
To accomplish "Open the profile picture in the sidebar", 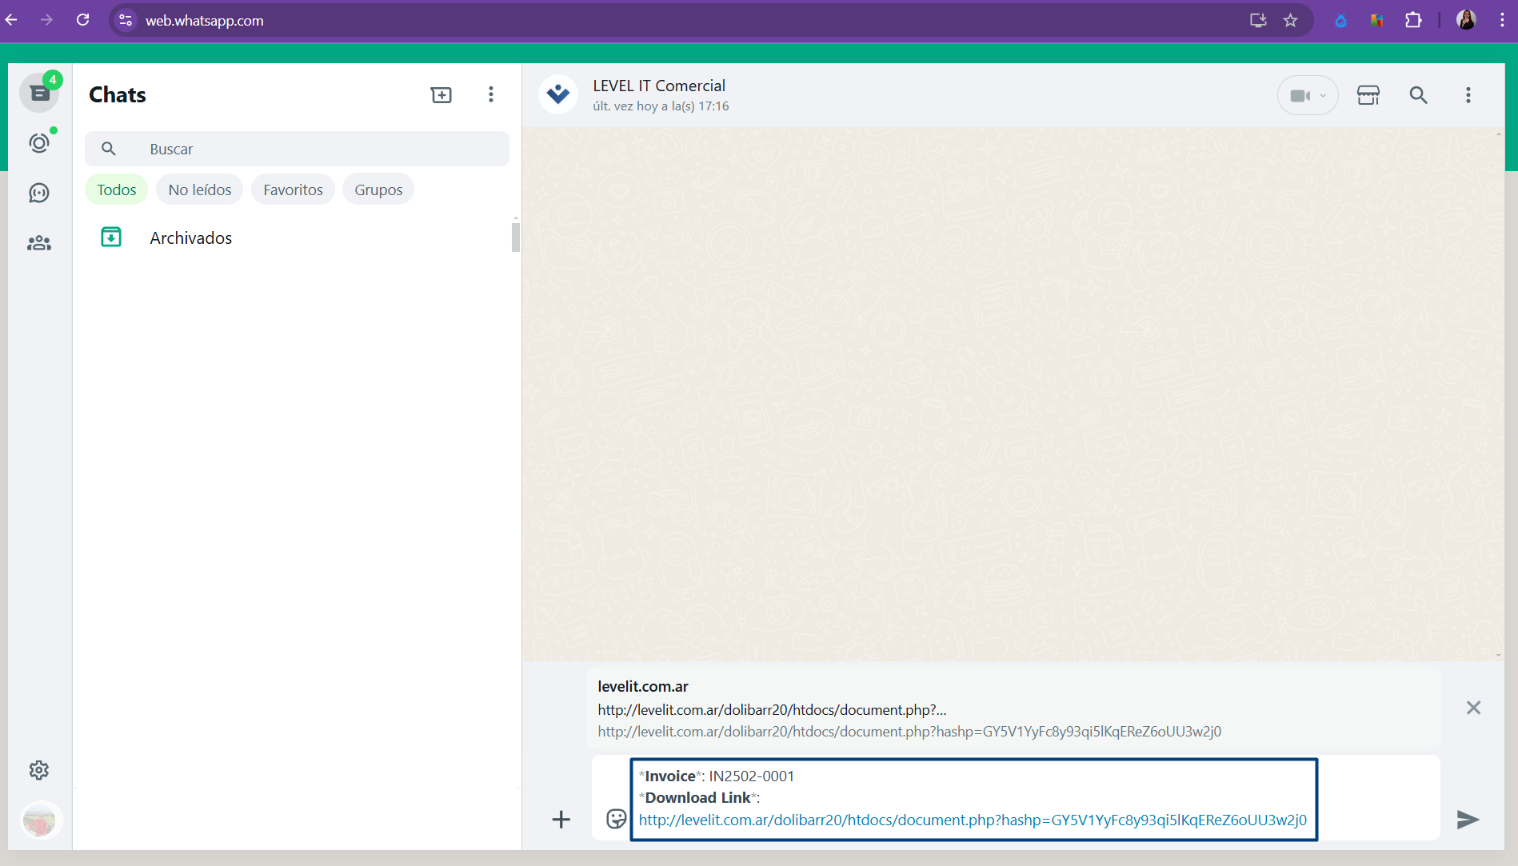I will click(x=40, y=820).
